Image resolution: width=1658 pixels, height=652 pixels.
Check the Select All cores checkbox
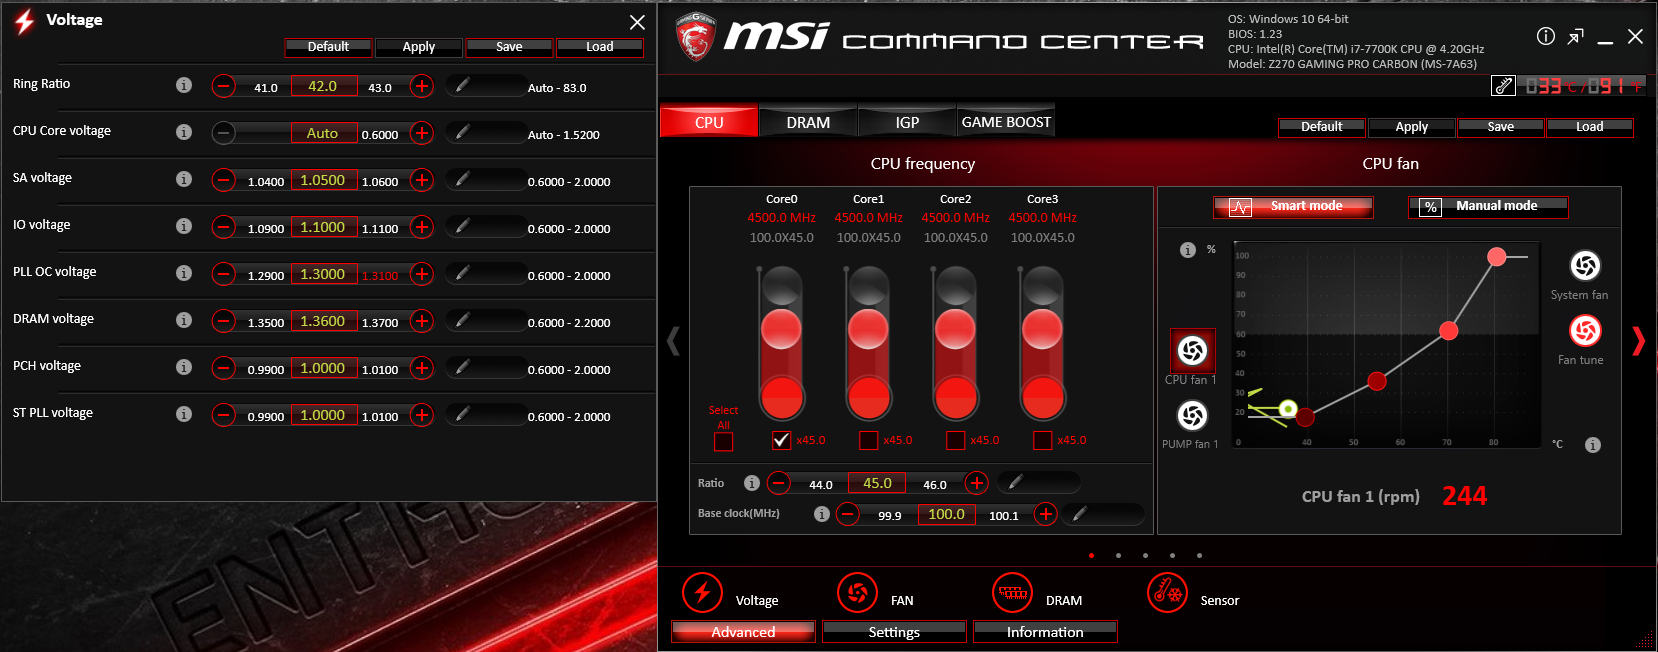724,441
